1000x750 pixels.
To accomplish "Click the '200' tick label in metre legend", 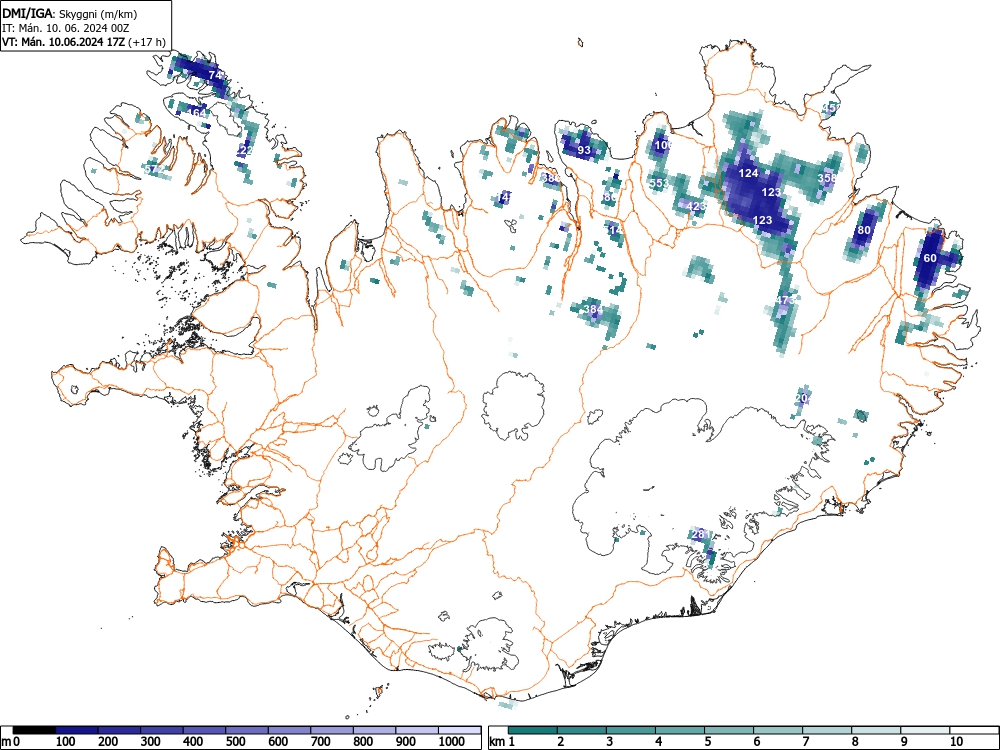I will (x=108, y=741).
